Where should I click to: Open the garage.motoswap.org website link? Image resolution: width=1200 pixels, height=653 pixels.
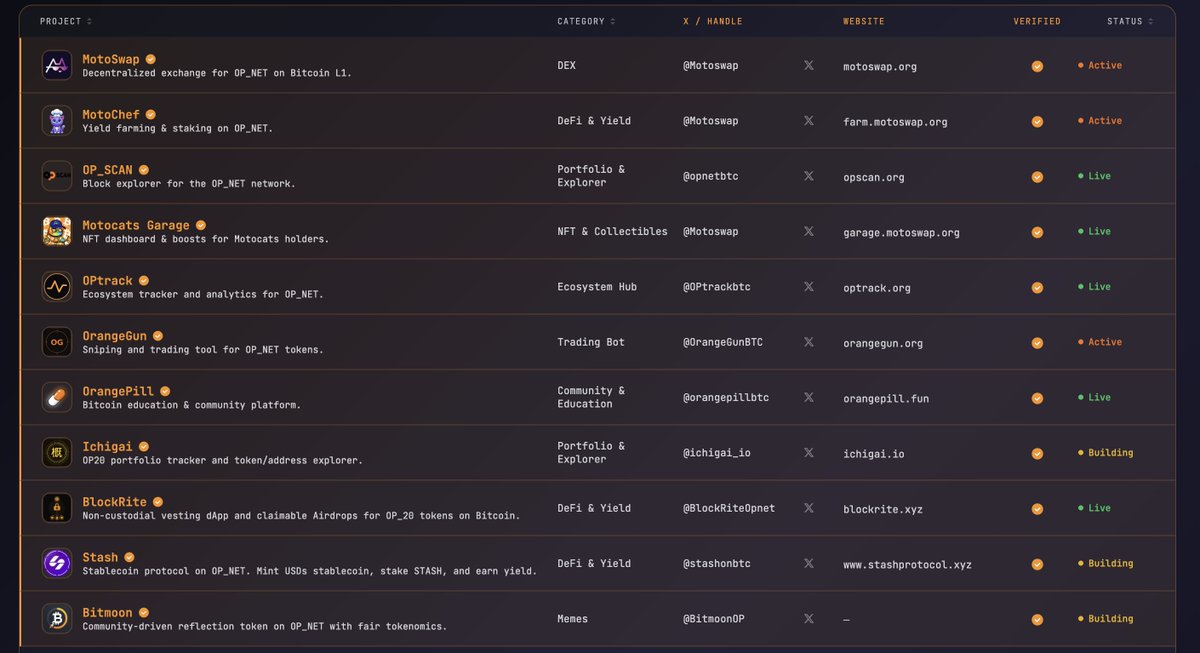[x=901, y=233]
